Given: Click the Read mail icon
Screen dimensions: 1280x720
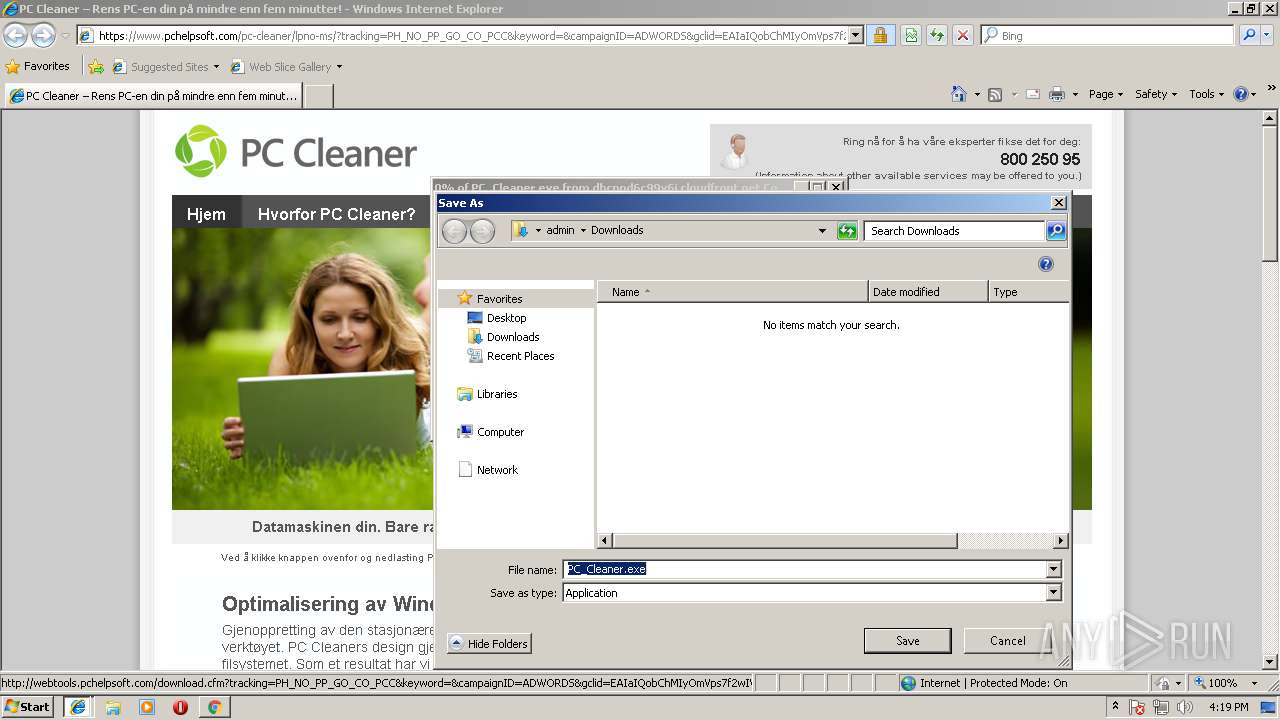Looking at the screenshot, I should [x=1033, y=94].
